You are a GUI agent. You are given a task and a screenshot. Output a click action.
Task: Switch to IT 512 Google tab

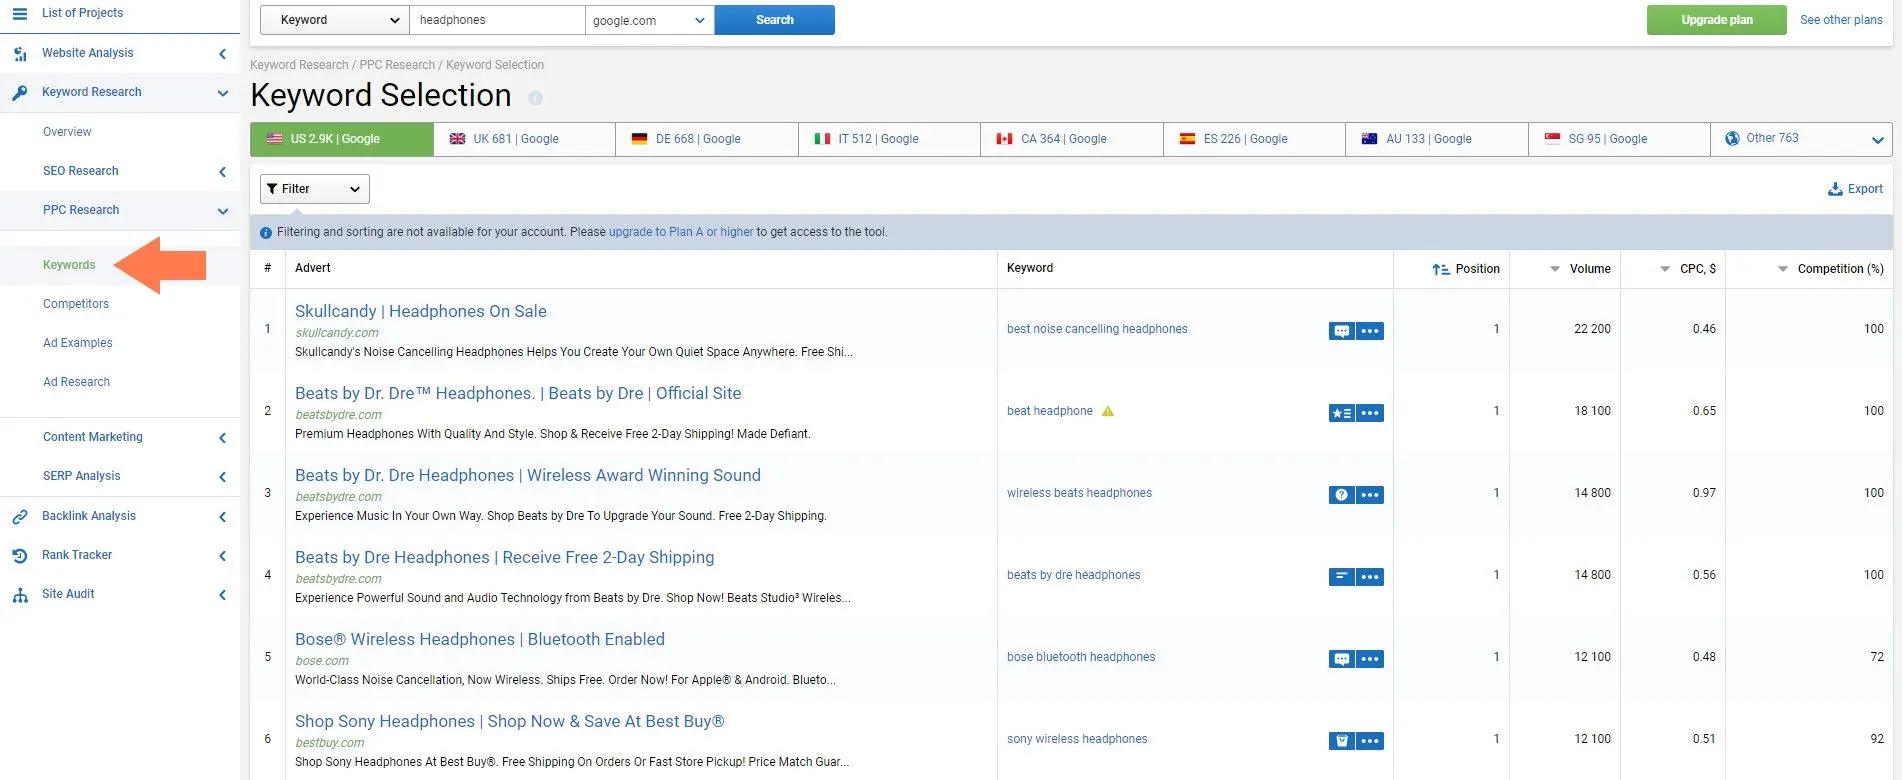point(890,139)
